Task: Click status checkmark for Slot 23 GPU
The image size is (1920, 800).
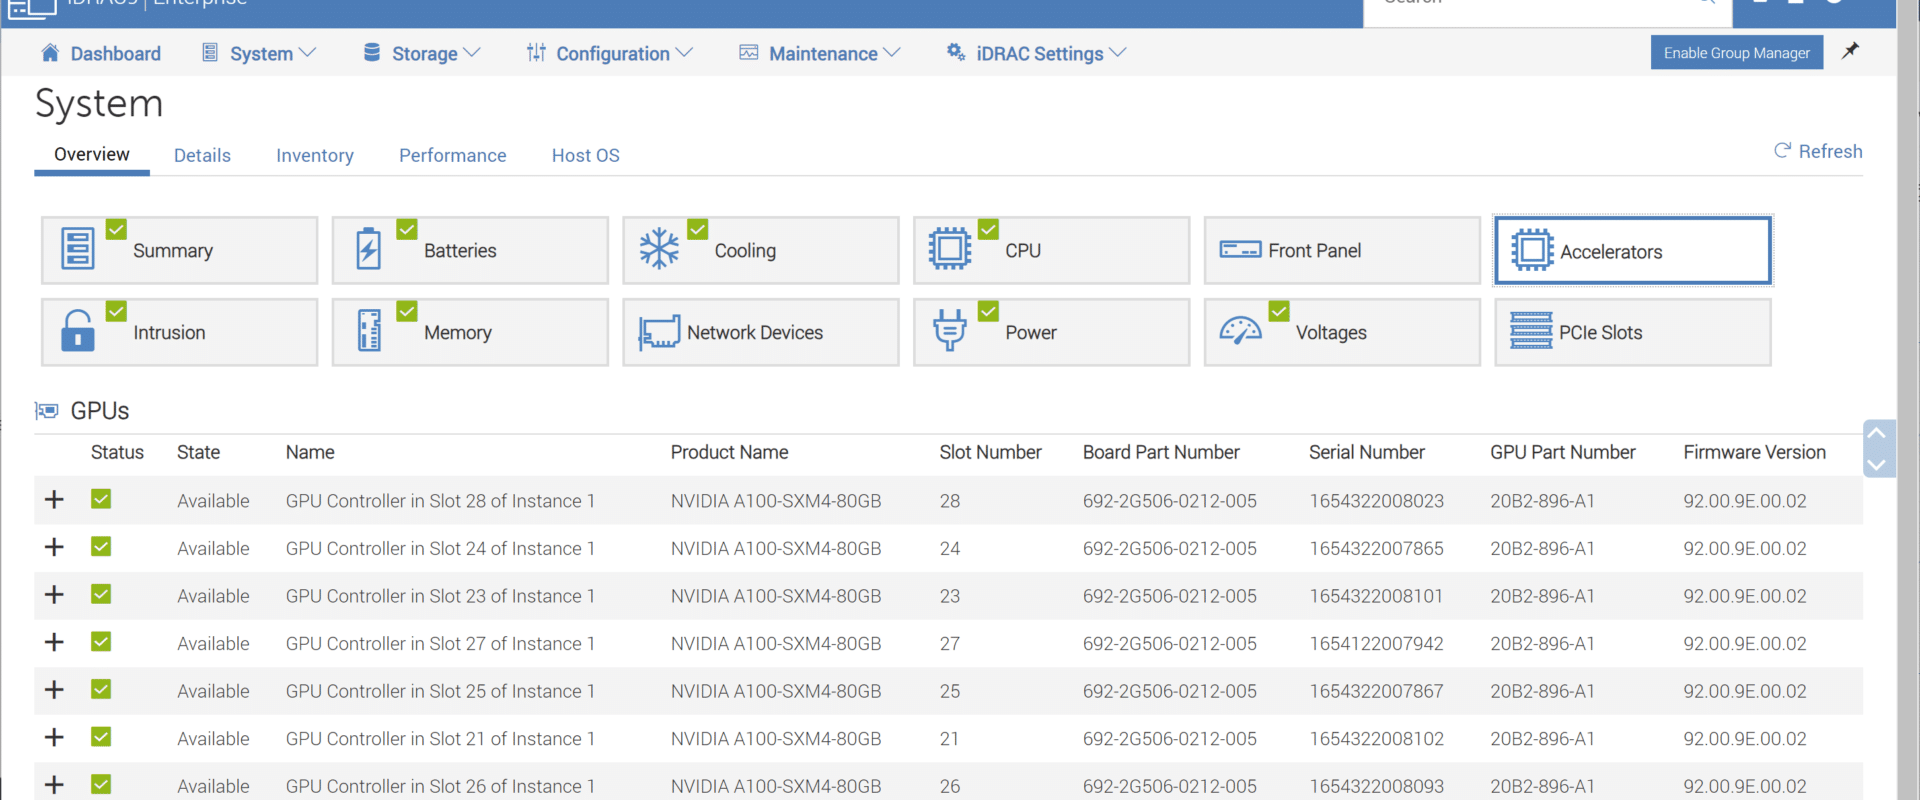Action: coord(101,594)
